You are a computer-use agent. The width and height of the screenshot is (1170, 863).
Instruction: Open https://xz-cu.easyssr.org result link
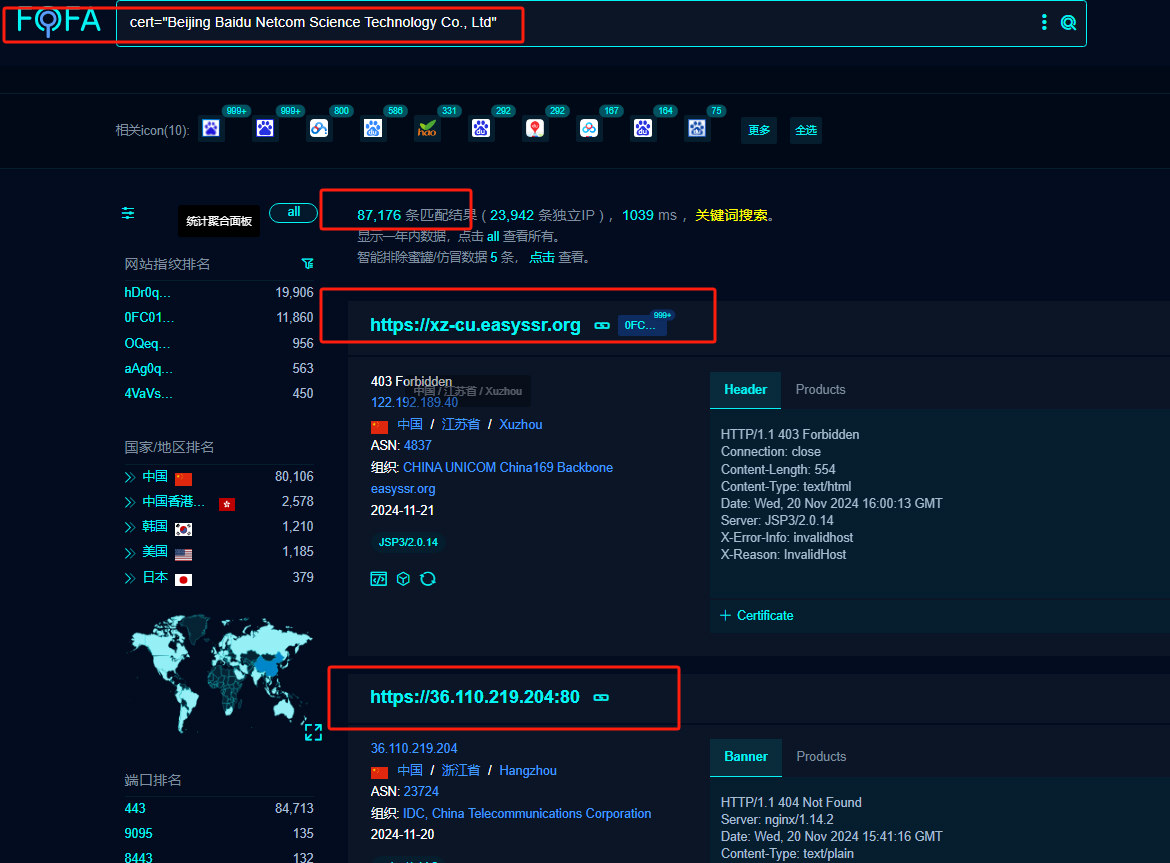pos(475,325)
